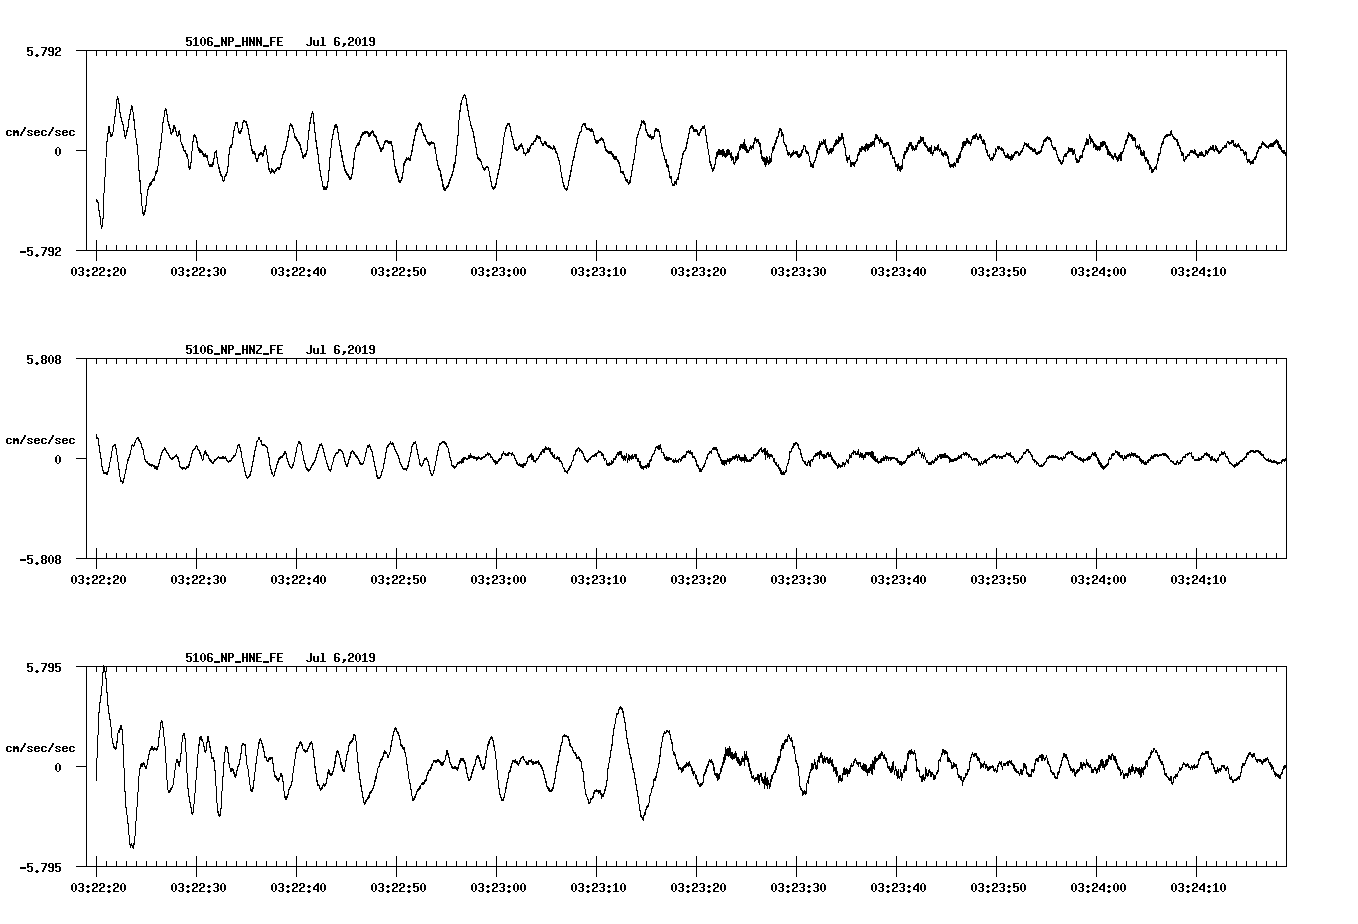Click Jul 6,2019 date on HNE plot

coord(341,658)
